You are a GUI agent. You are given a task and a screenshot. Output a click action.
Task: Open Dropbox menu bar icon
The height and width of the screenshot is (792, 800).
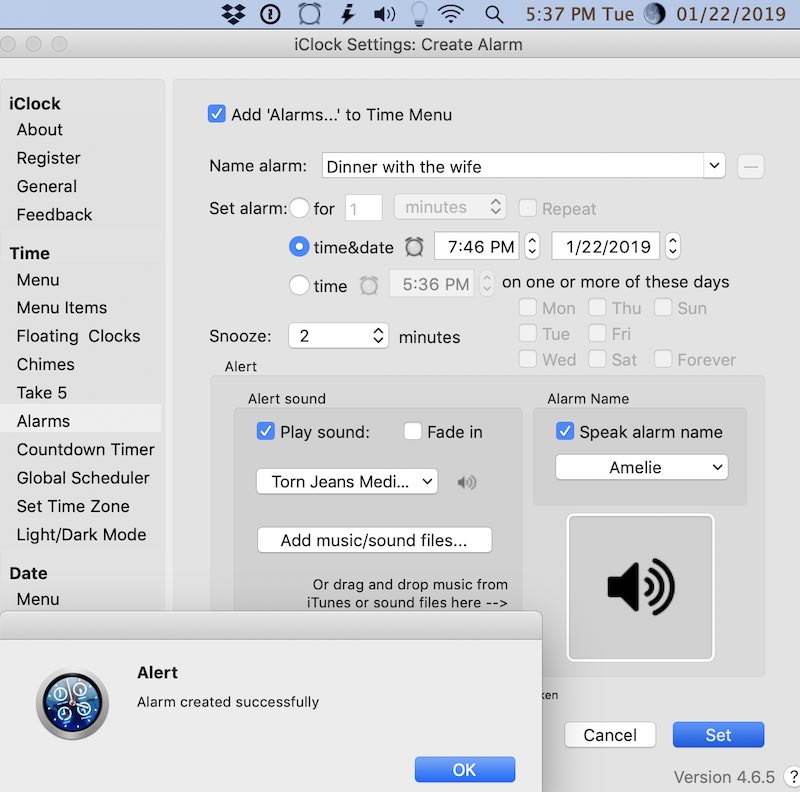233,14
